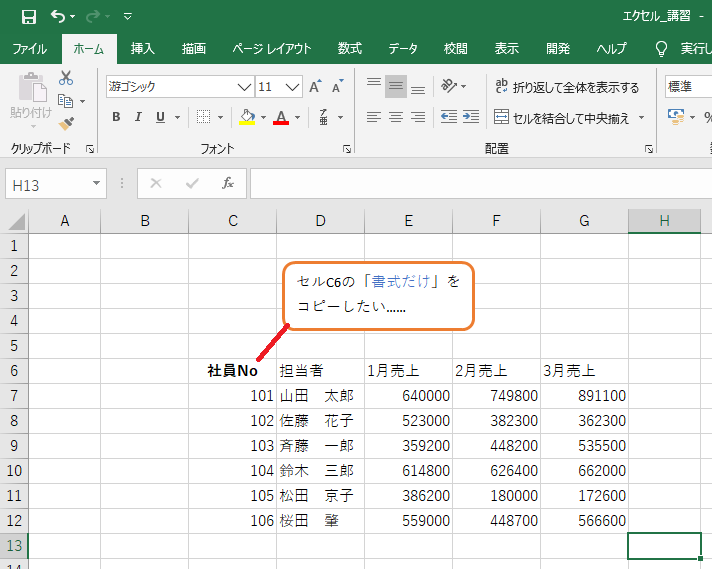Toggle Underline formatting
712x569 pixels.
pyautogui.click(x=160, y=117)
